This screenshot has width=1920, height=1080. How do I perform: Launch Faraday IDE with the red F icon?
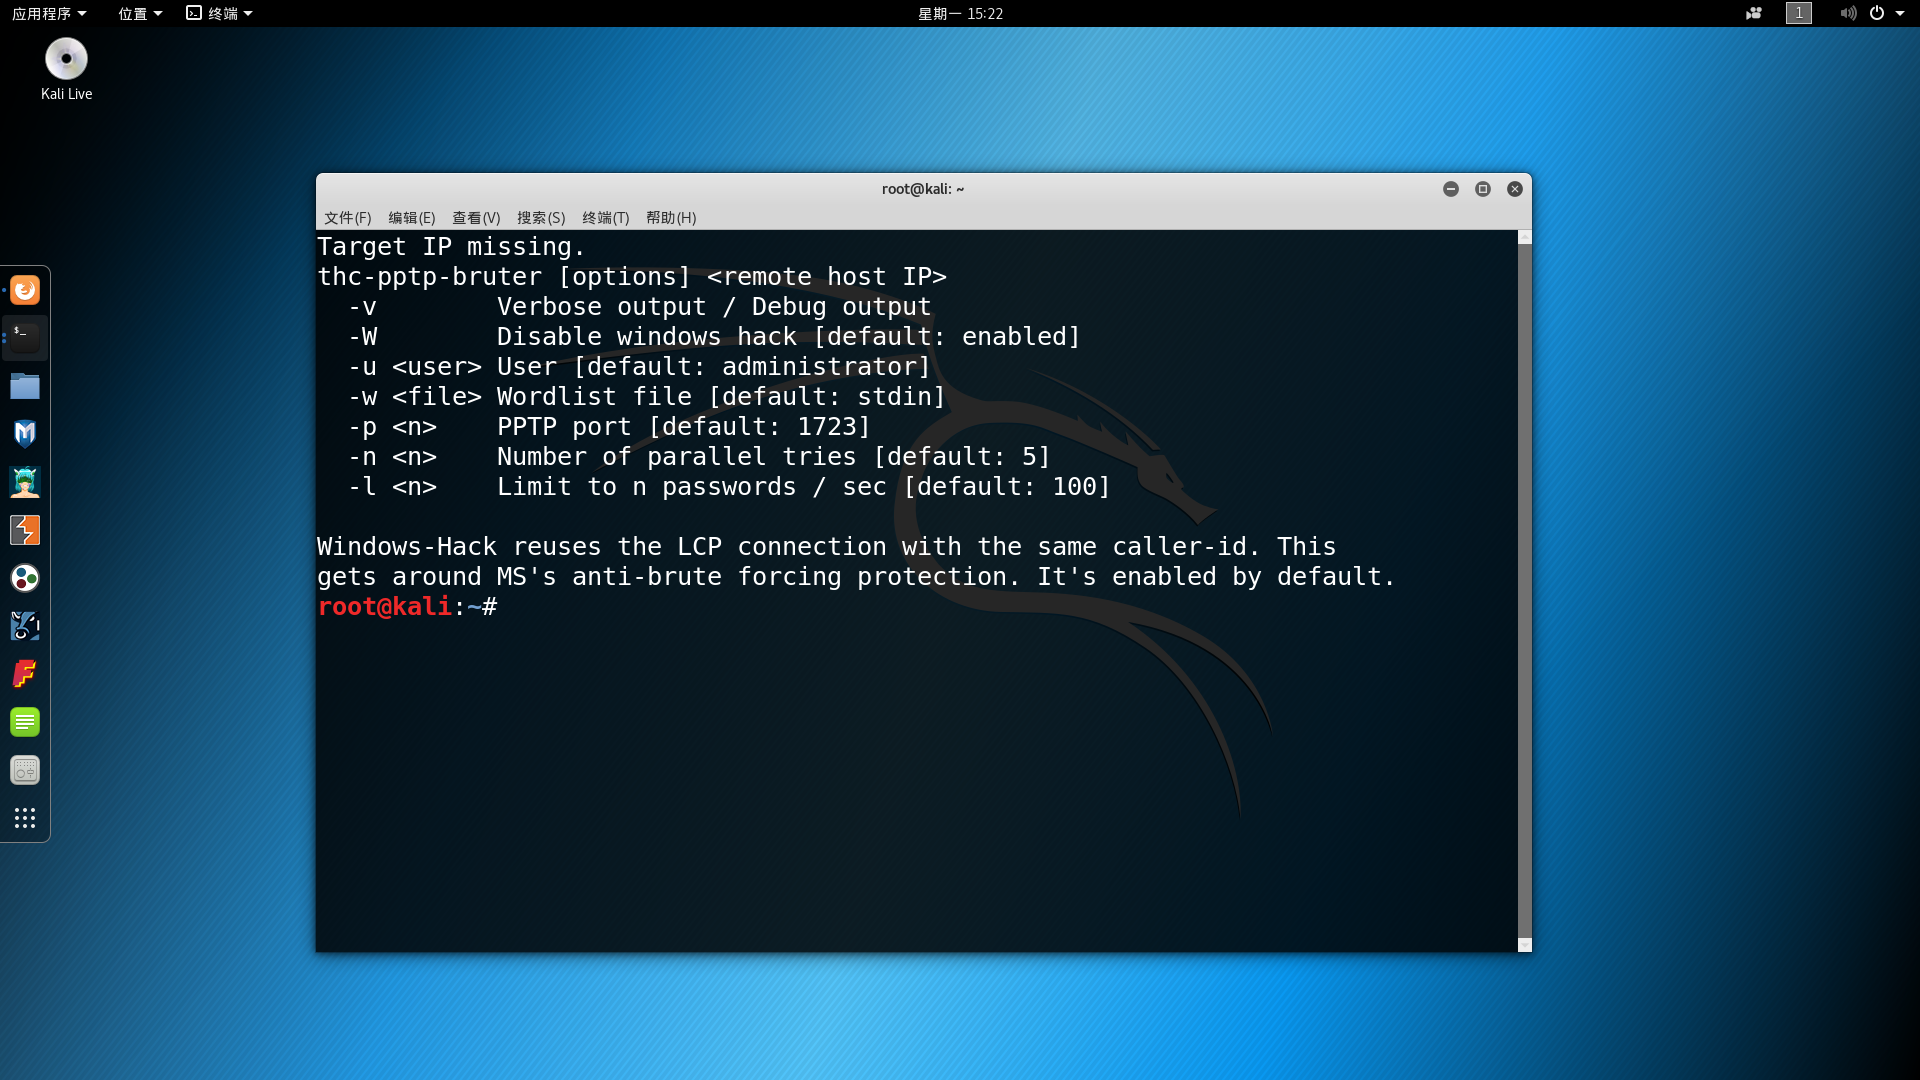(x=25, y=674)
